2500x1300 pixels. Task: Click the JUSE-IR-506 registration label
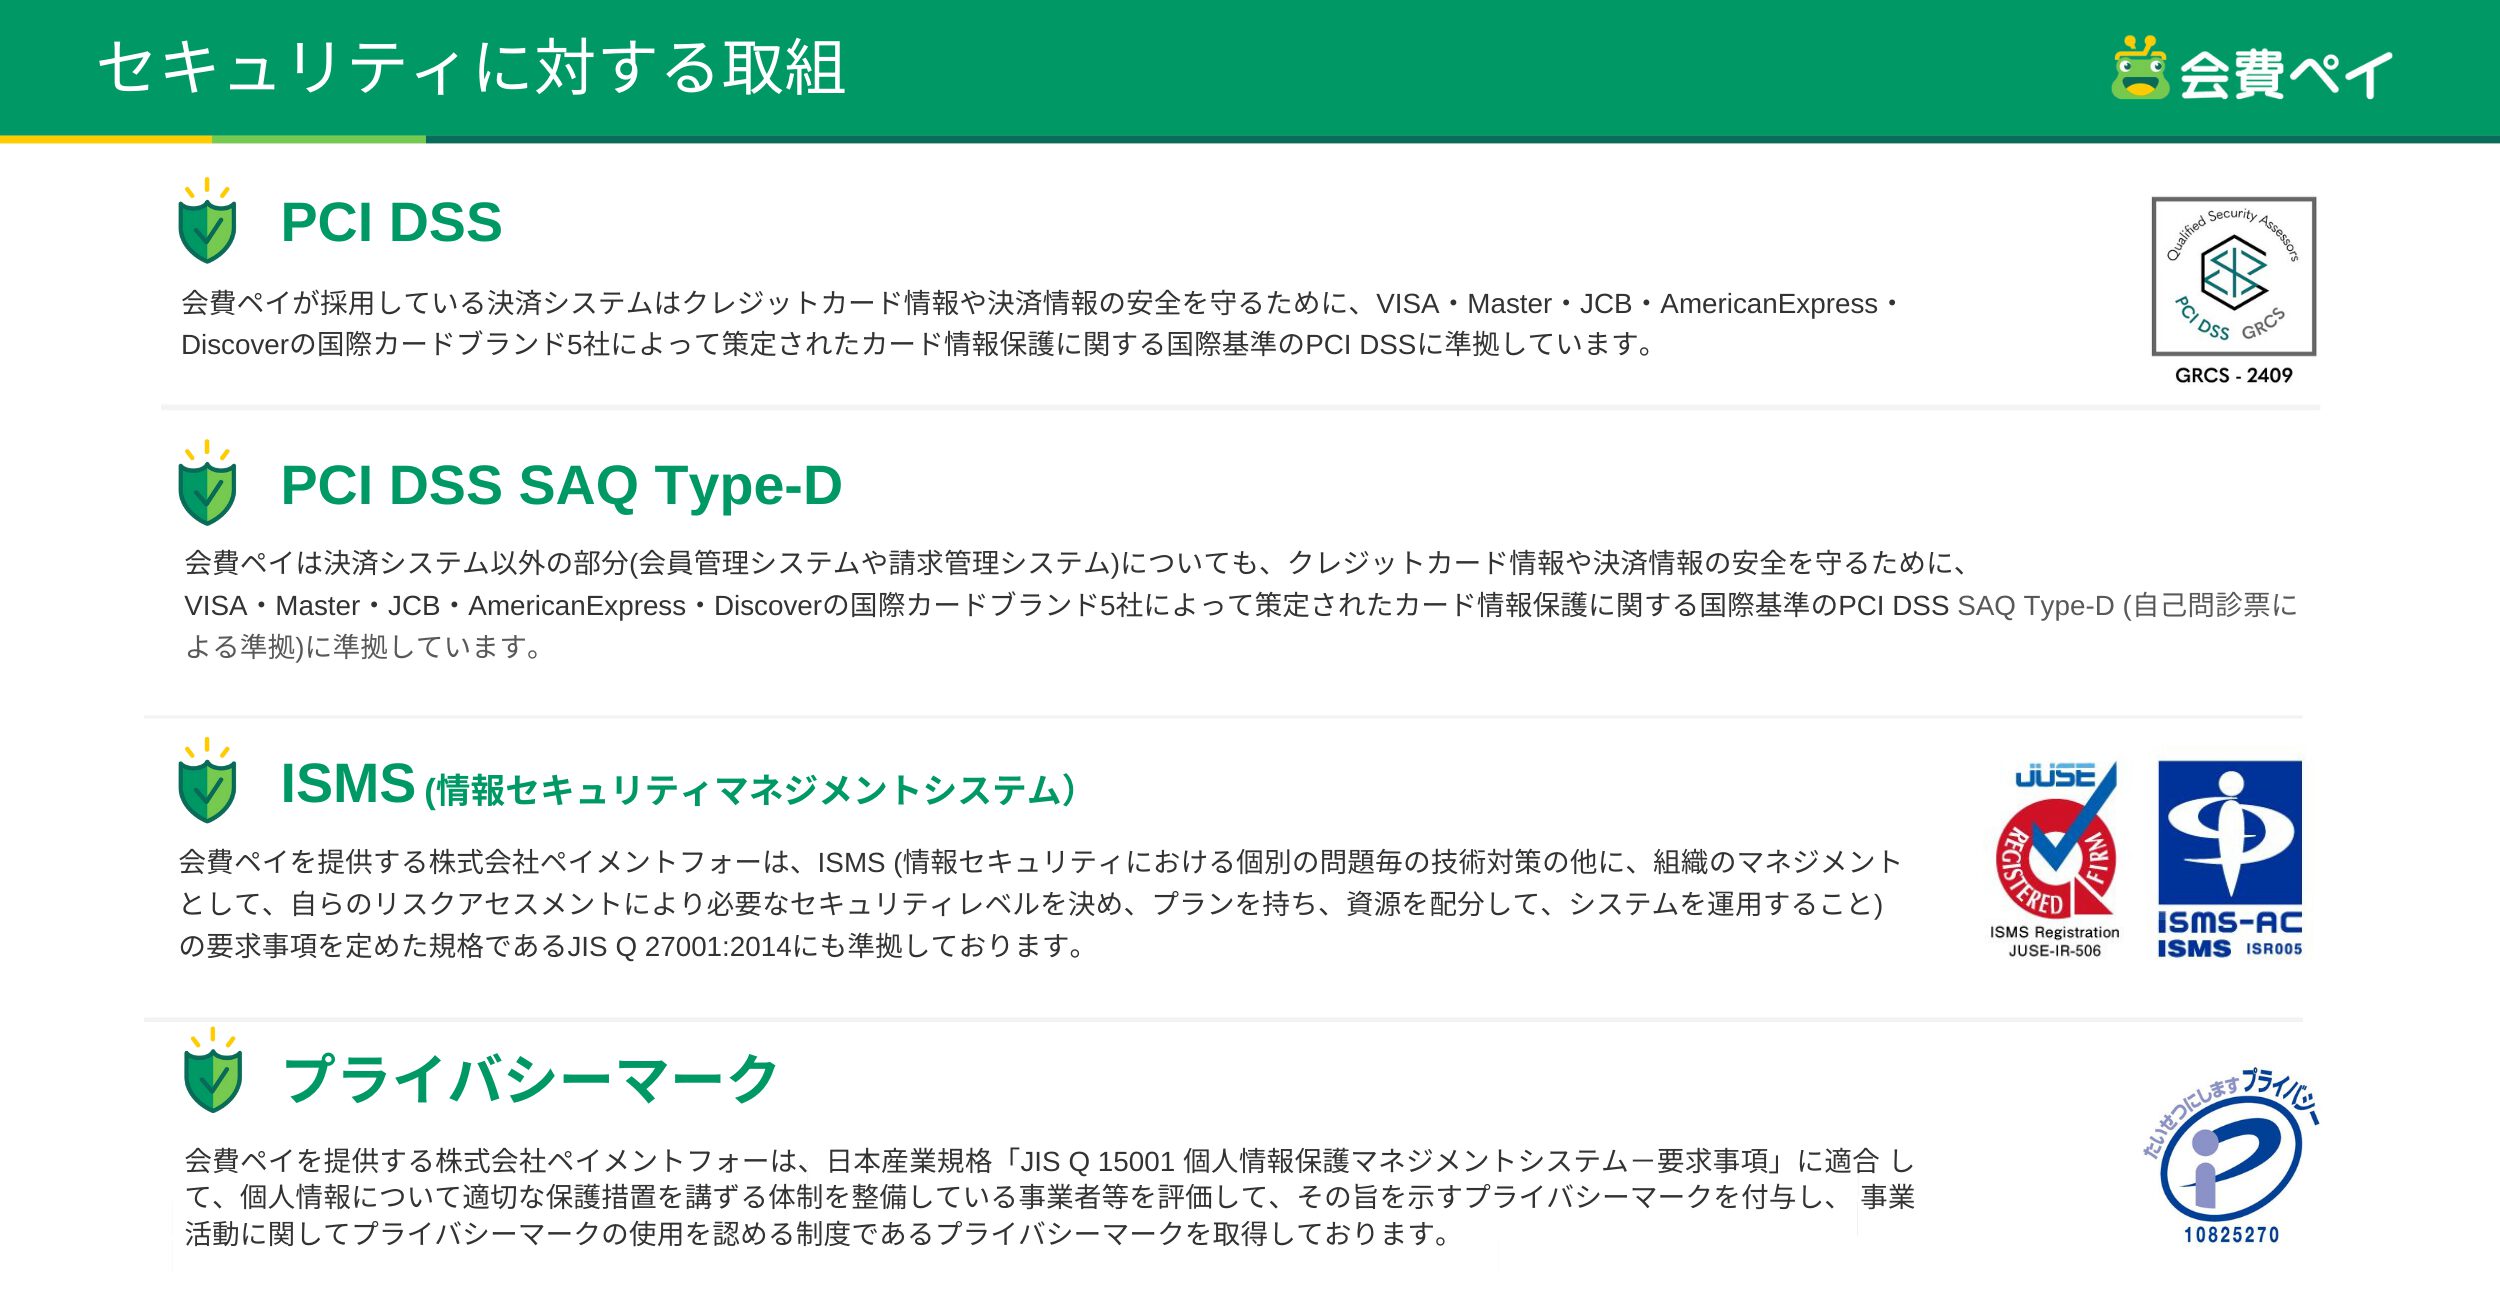(2054, 951)
